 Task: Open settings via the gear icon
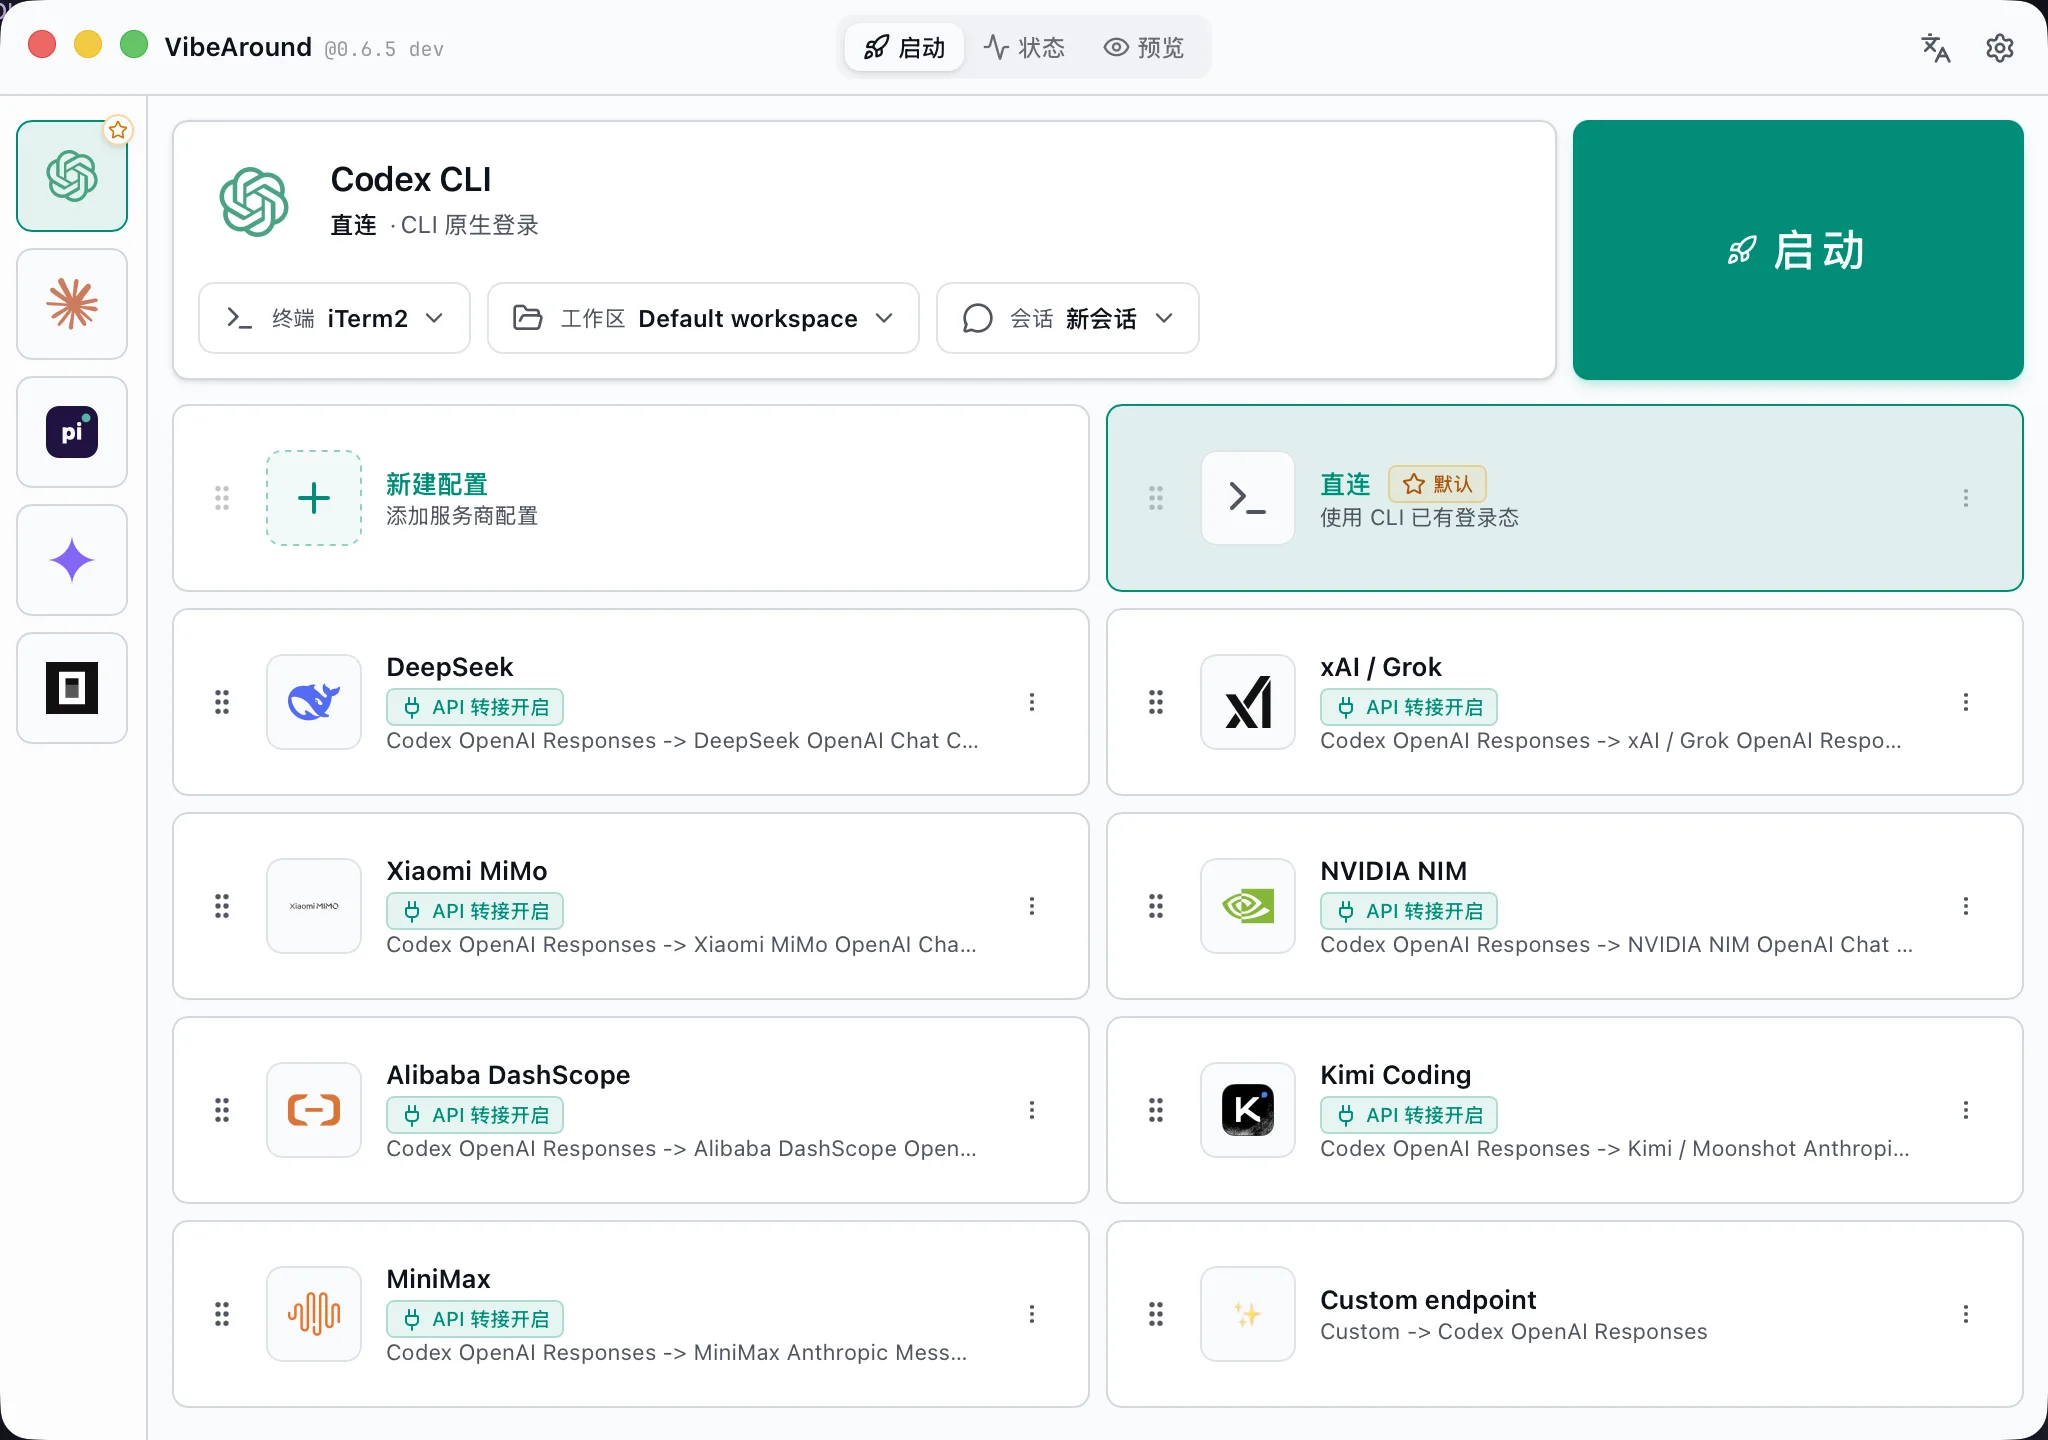[x=2000, y=48]
